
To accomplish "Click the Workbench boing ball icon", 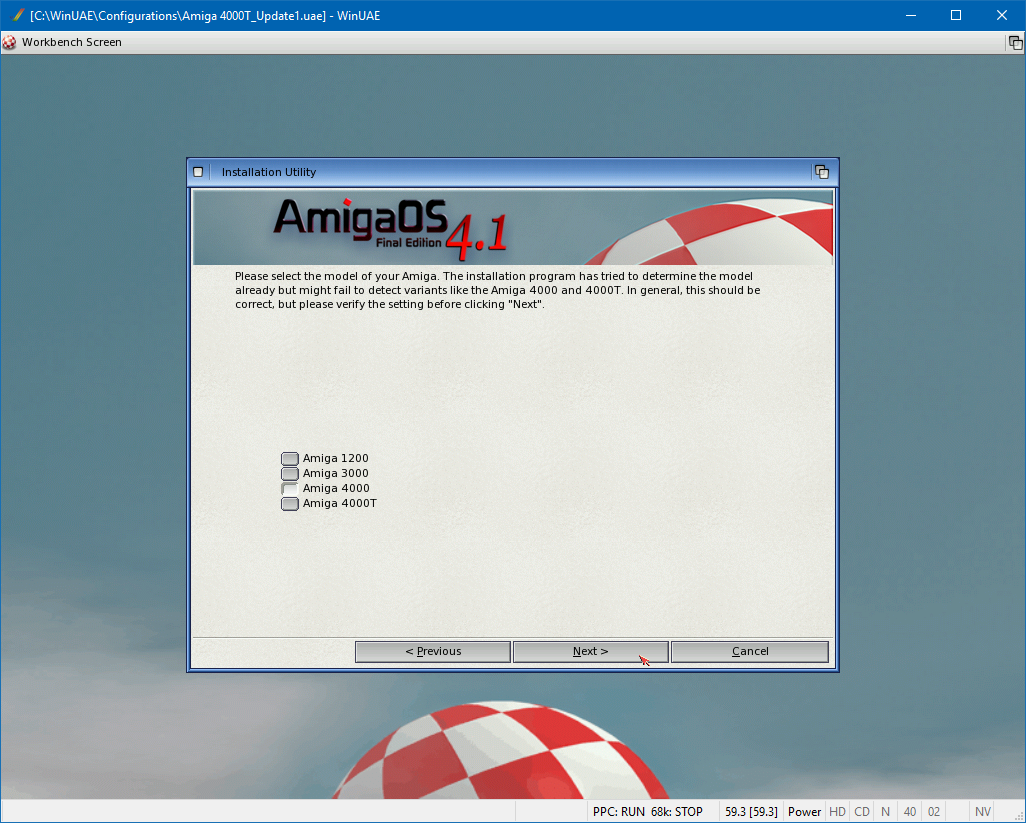I will tap(10, 43).
